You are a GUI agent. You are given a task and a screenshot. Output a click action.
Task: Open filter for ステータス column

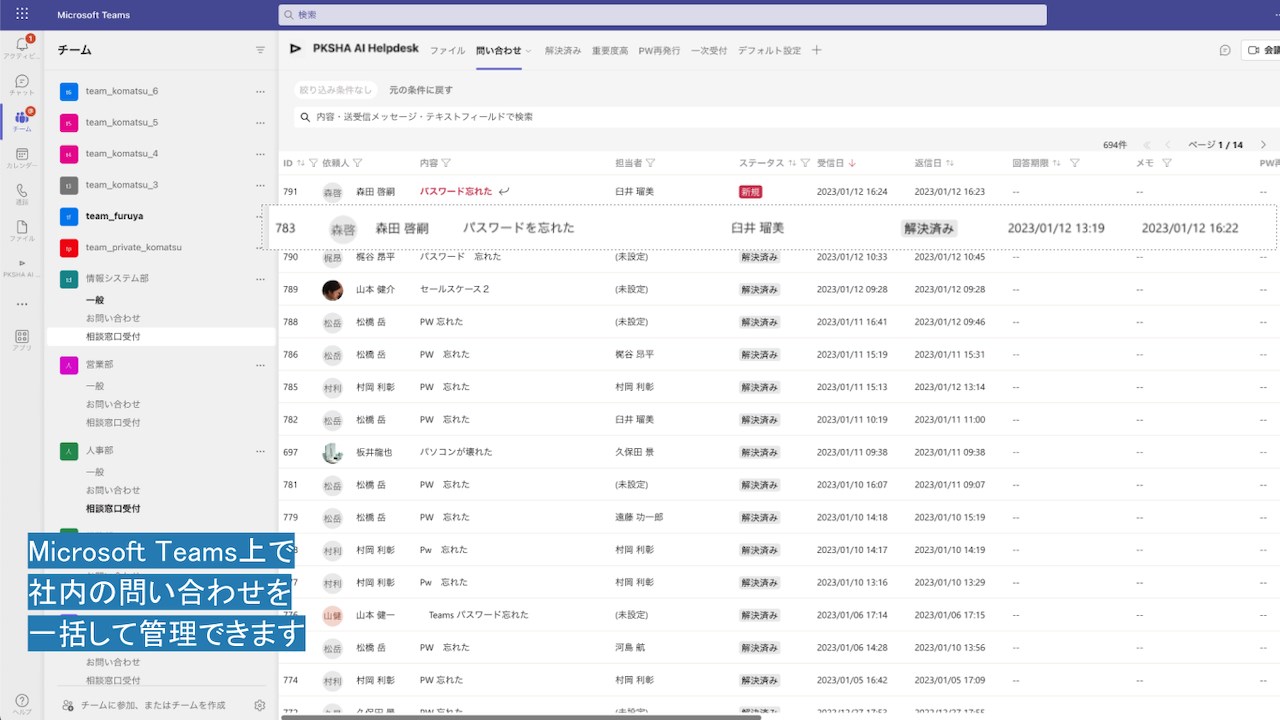click(x=805, y=163)
